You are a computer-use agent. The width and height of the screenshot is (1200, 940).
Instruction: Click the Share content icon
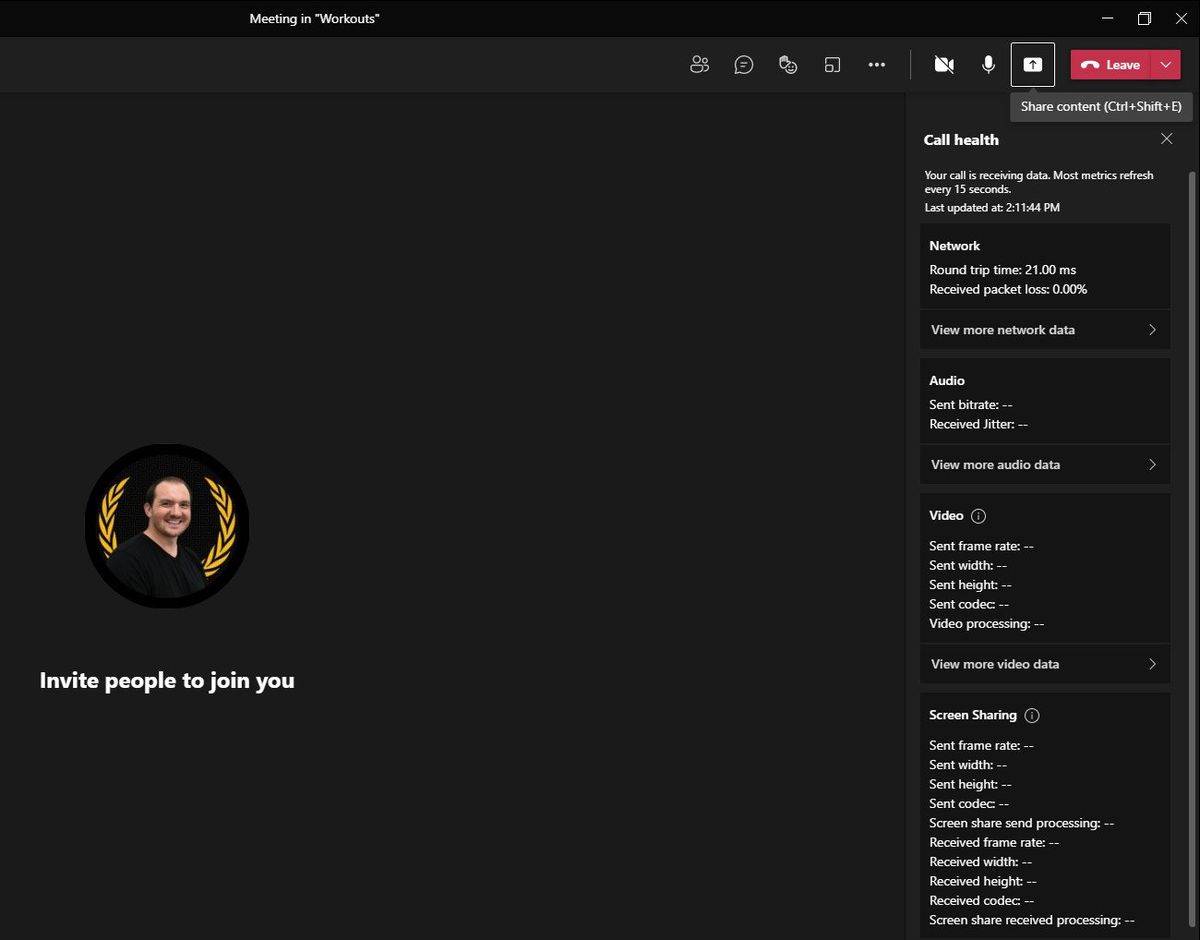(x=1032, y=64)
